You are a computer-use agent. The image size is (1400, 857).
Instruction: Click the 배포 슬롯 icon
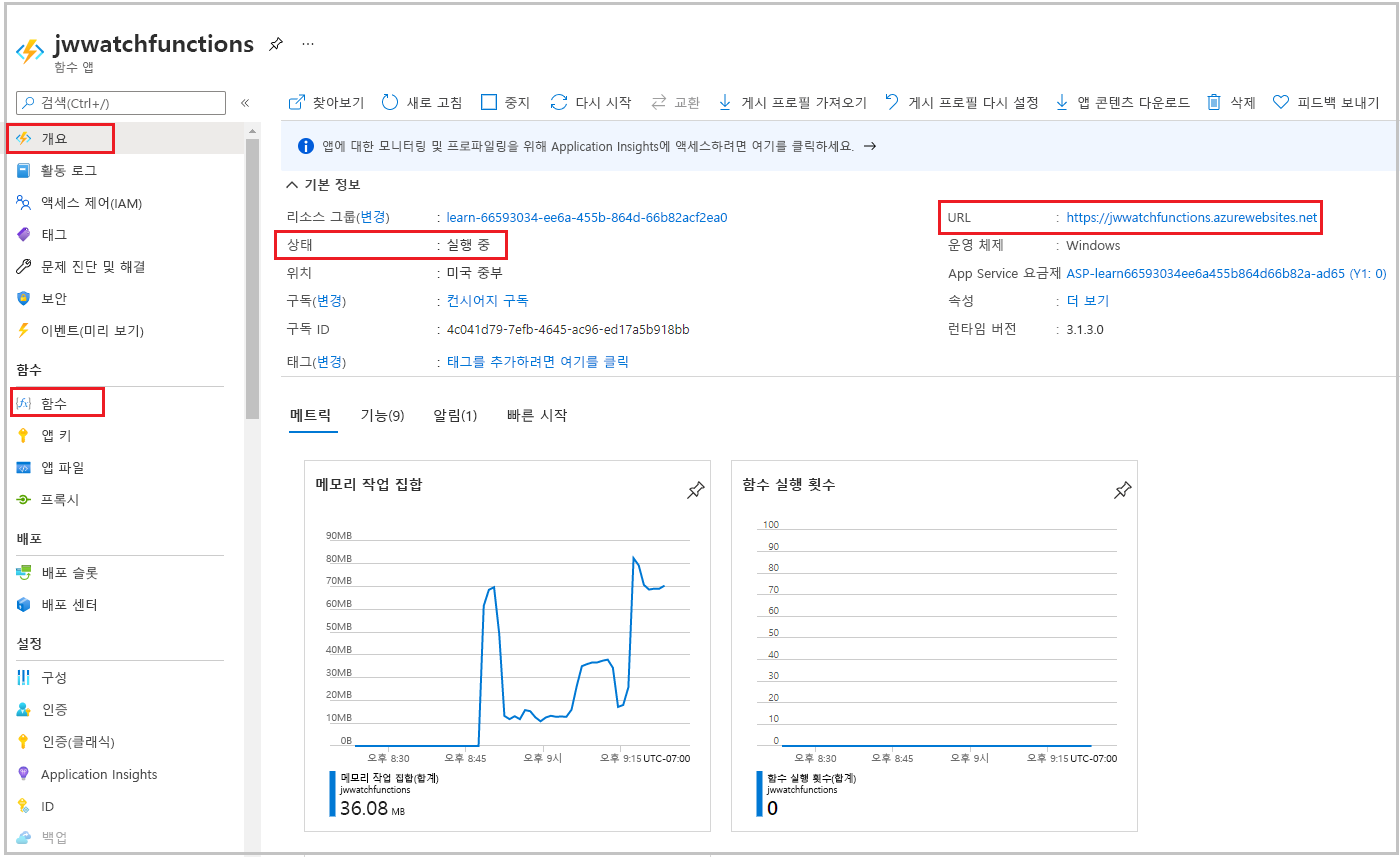pyautogui.click(x=24, y=573)
